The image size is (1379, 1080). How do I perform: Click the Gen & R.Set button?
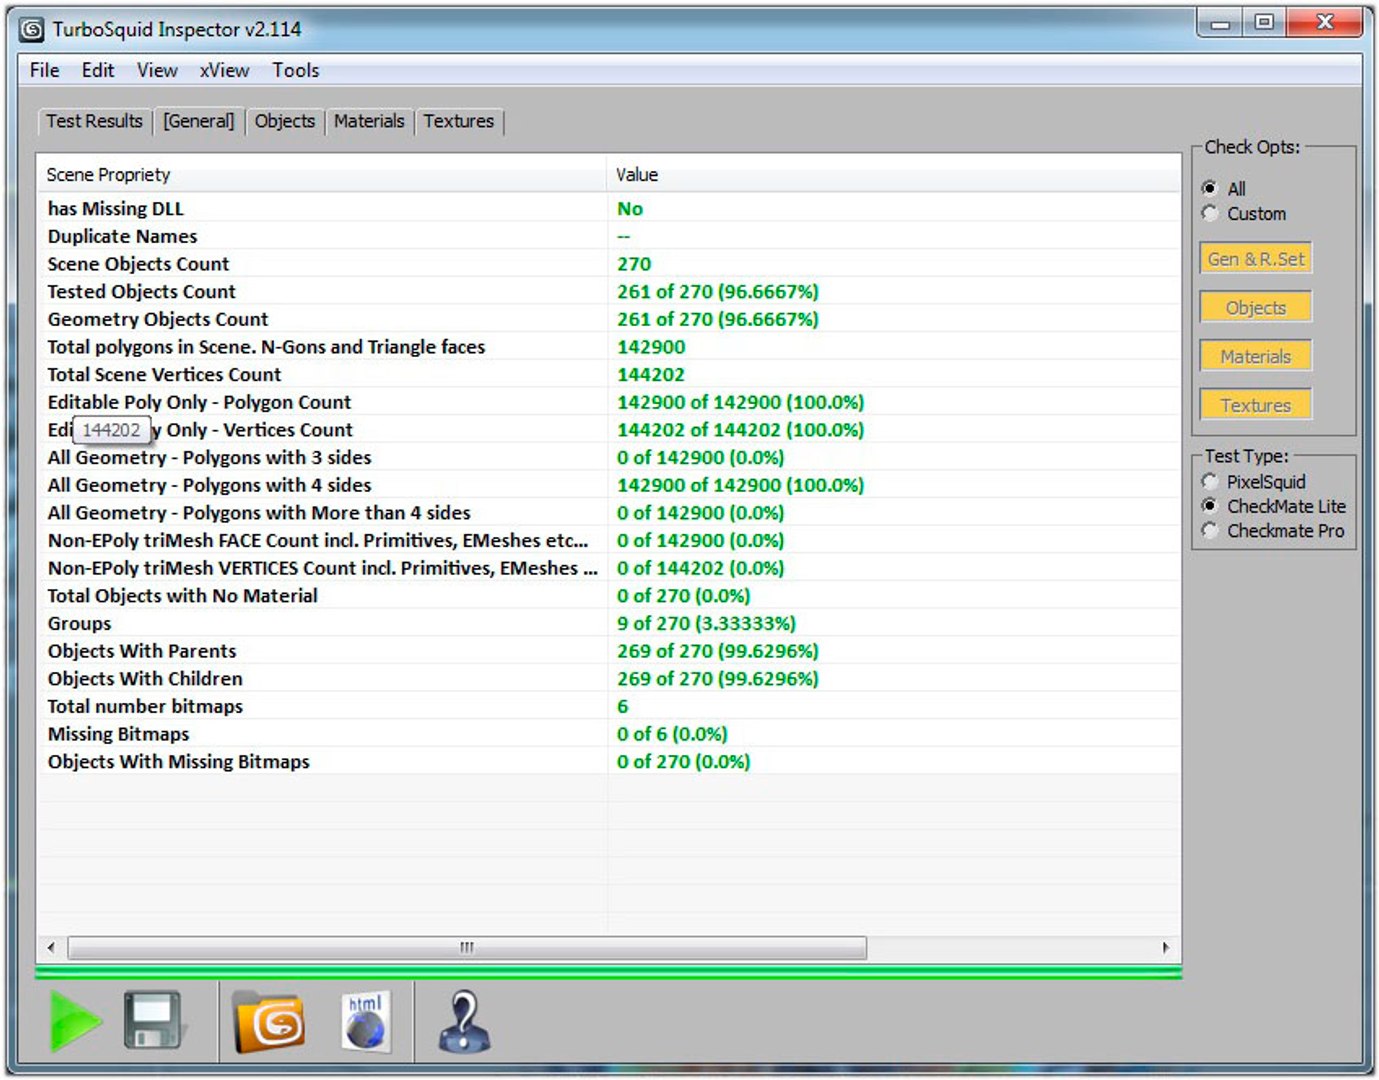pos(1256,259)
